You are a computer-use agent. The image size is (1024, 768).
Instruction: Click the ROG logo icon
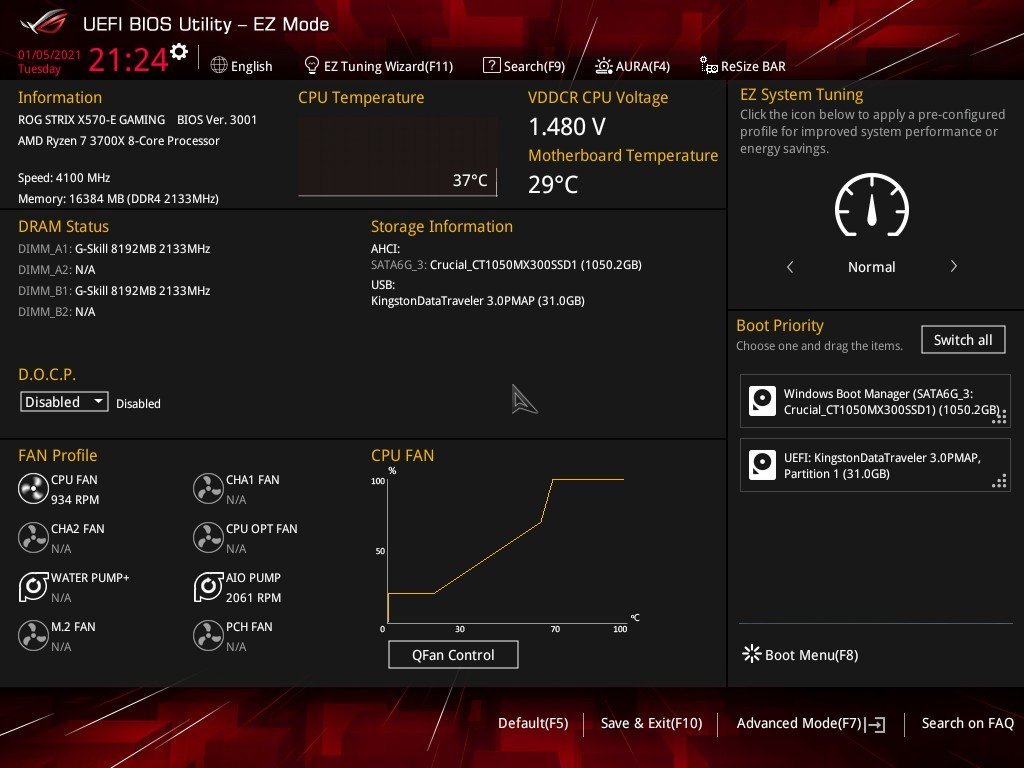[44, 22]
